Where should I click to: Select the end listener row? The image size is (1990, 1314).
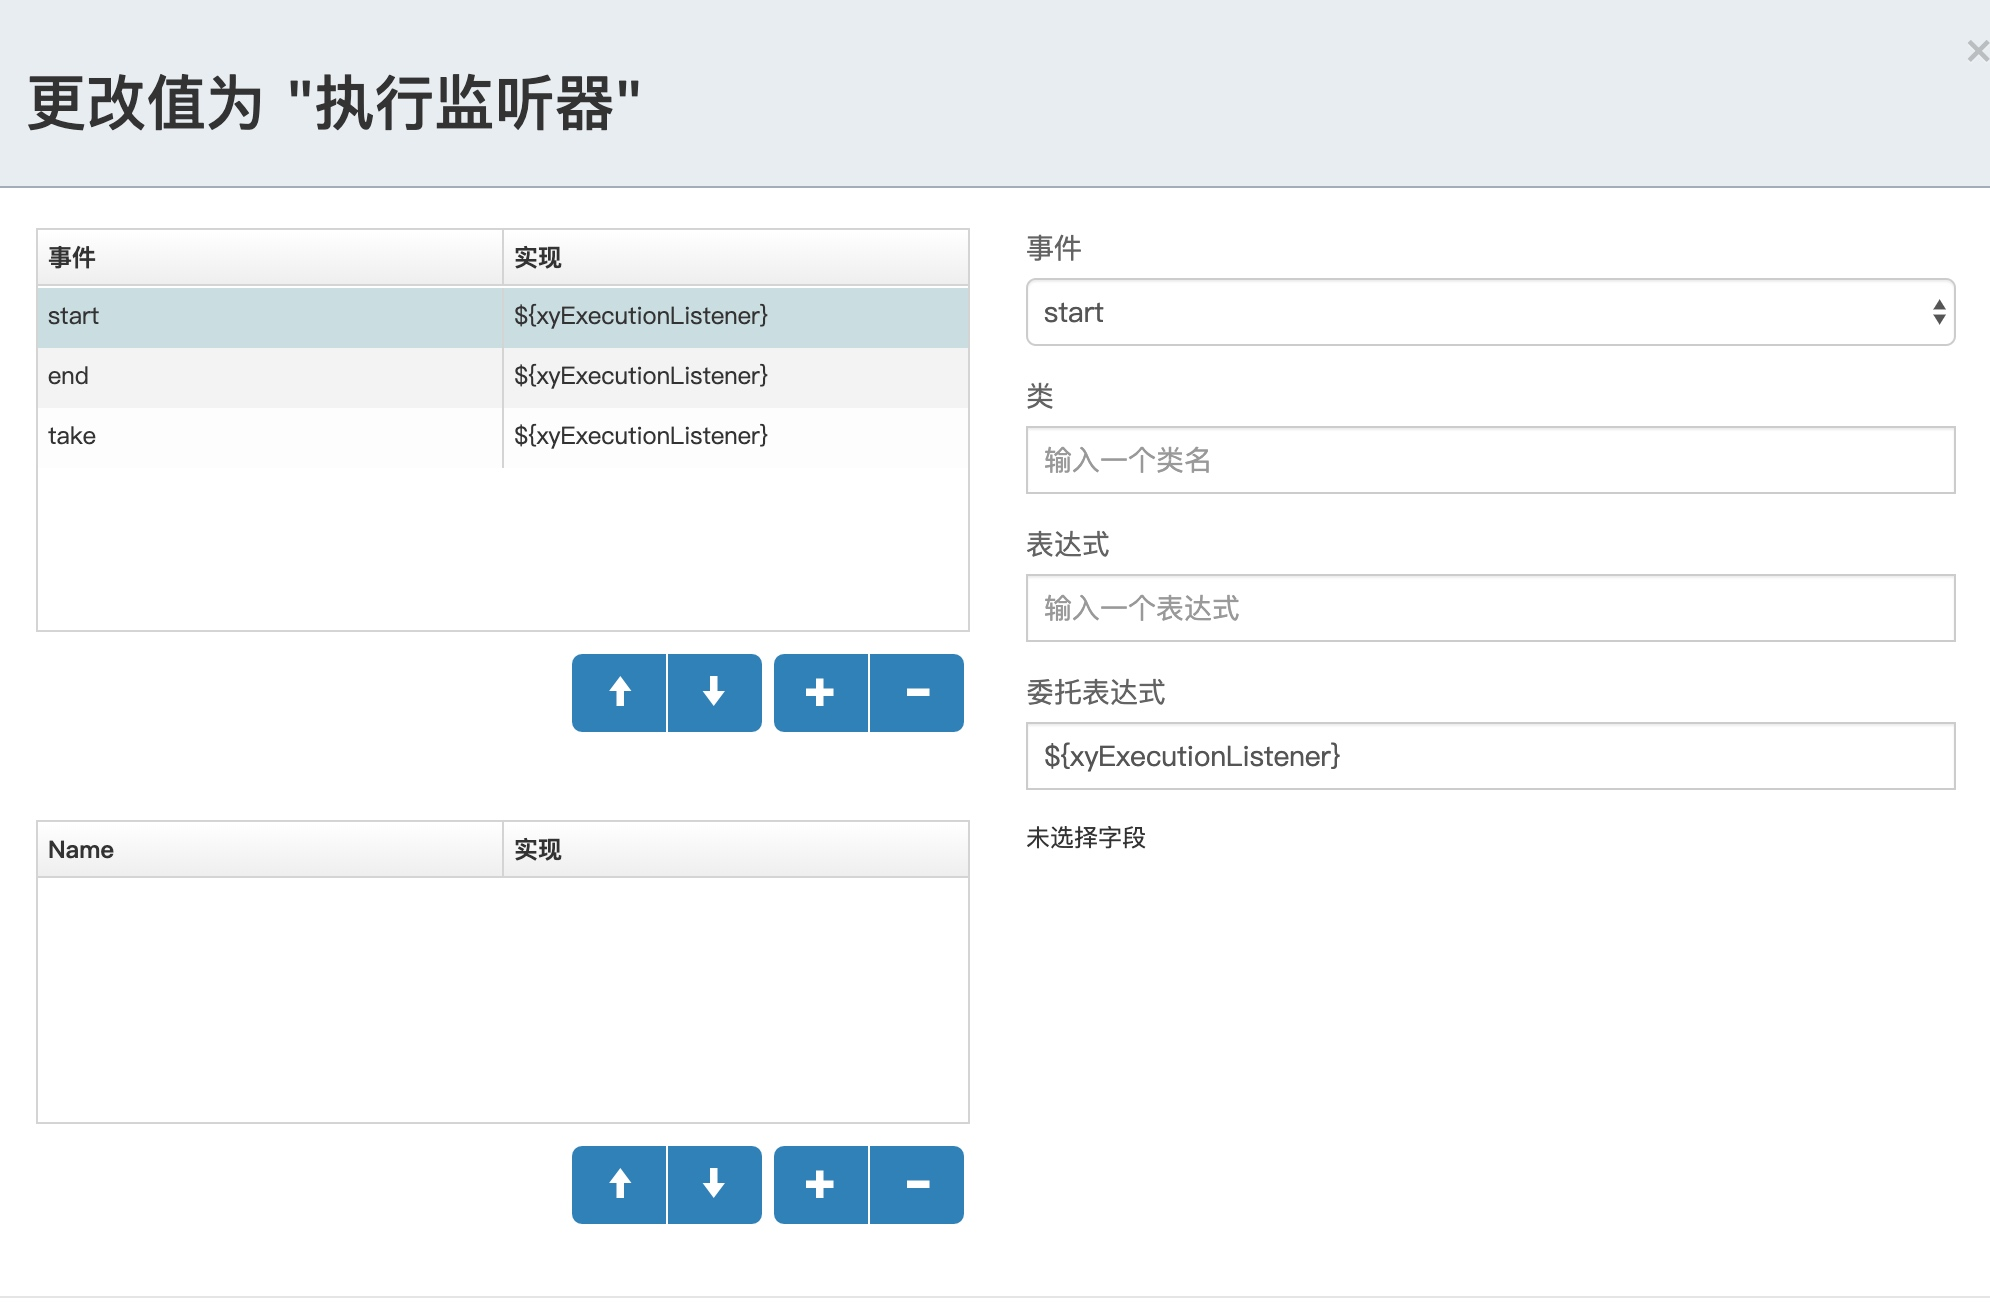pyautogui.click(x=270, y=377)
